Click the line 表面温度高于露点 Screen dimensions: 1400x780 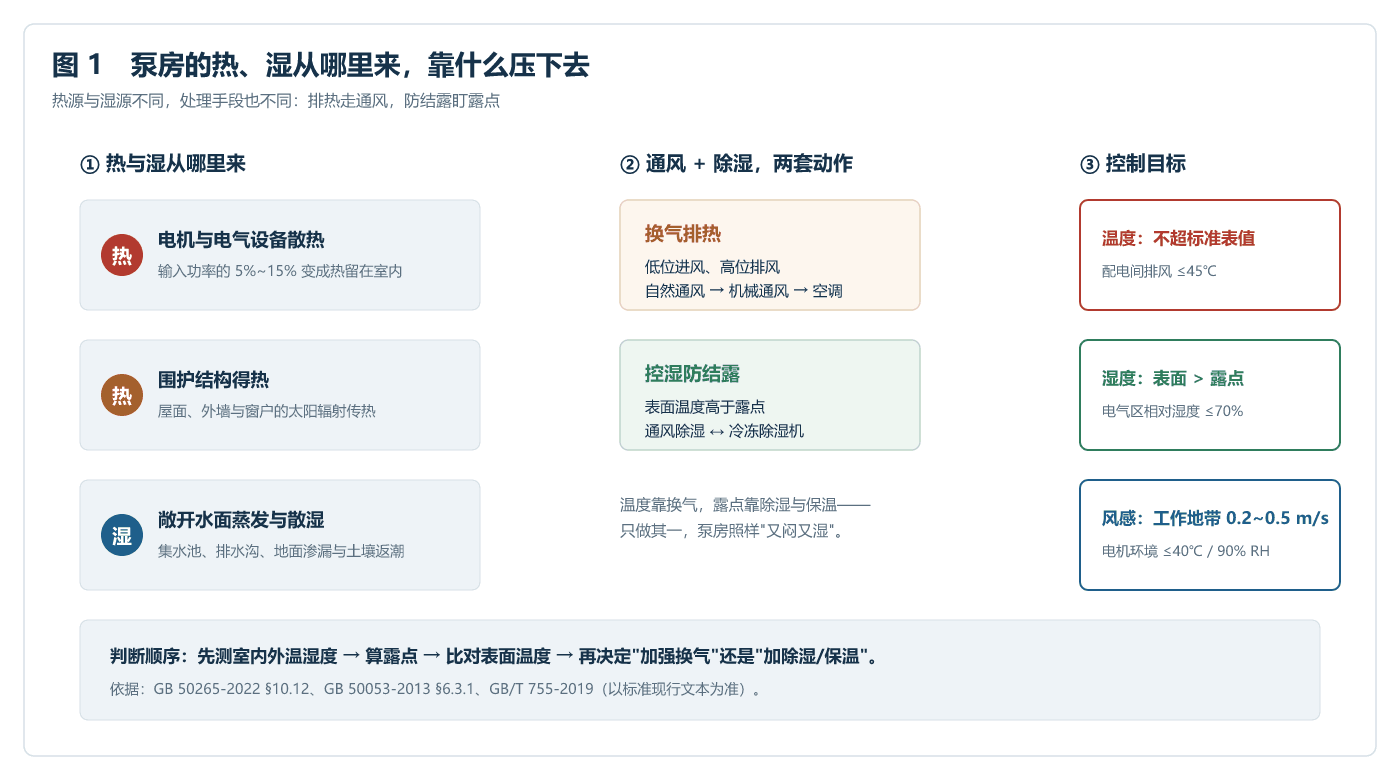[705, 407]
